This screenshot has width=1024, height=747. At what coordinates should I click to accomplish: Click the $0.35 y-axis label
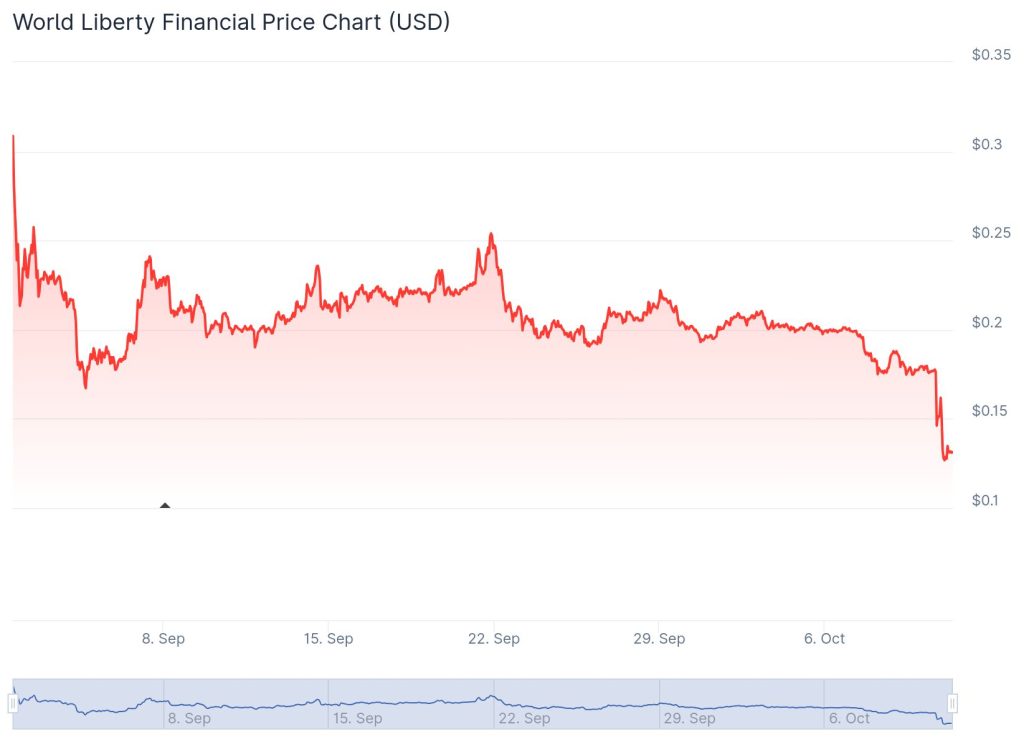pos(992,55)
